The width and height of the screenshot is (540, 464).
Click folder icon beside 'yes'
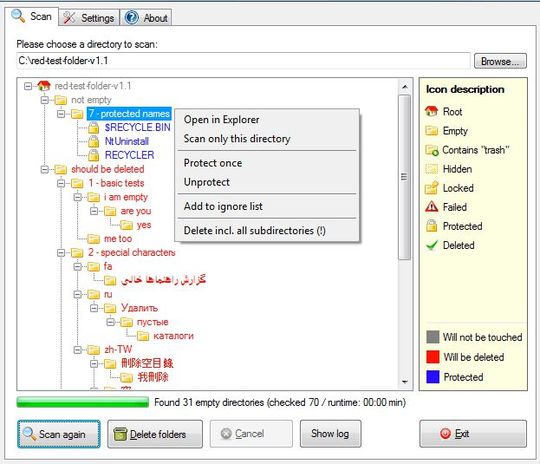126,225
